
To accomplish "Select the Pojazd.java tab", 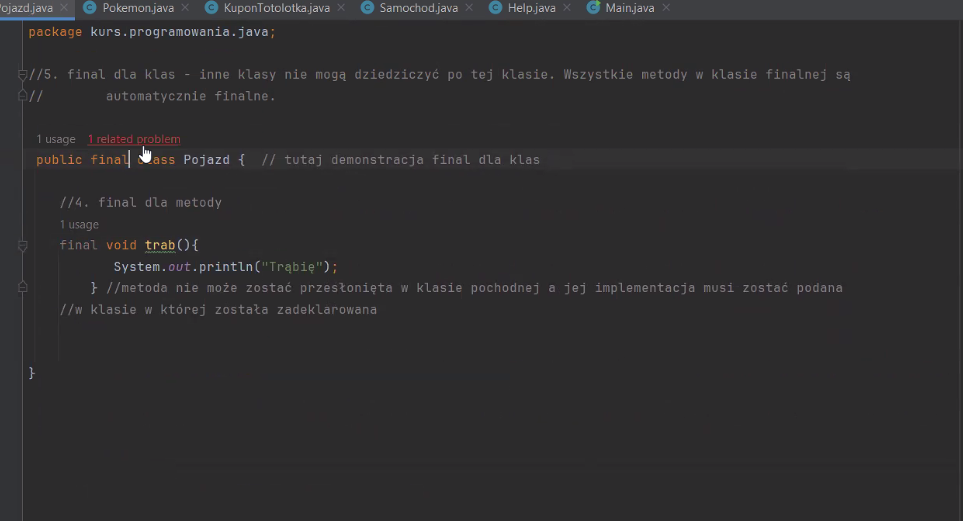I will tap(26, 8).
